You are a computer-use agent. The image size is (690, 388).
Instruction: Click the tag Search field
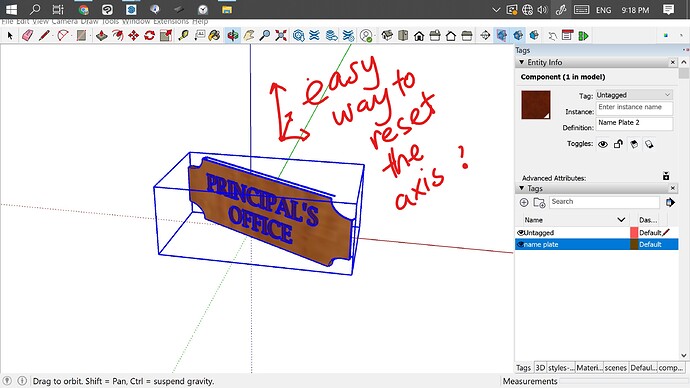604,202
